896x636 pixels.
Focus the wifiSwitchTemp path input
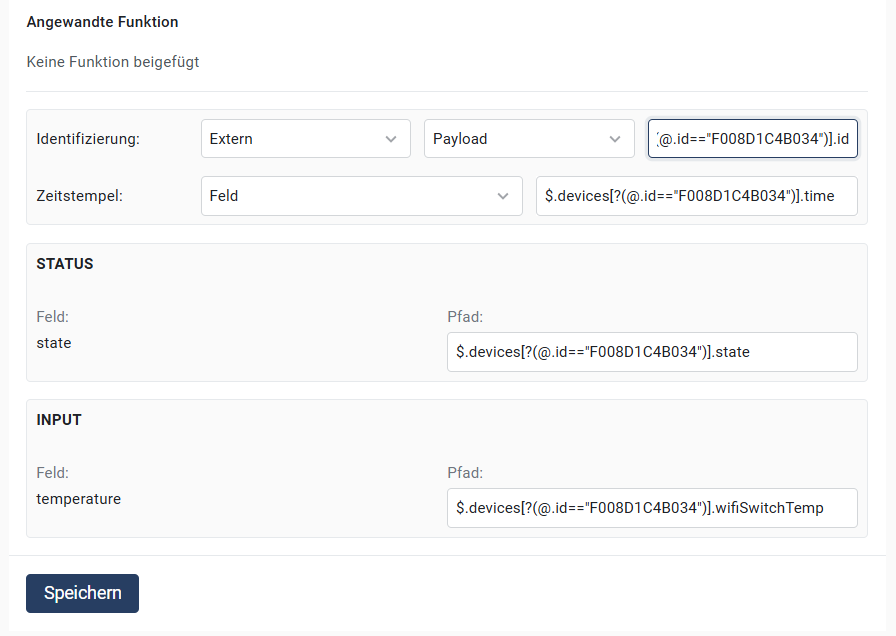tap(652, 508)
